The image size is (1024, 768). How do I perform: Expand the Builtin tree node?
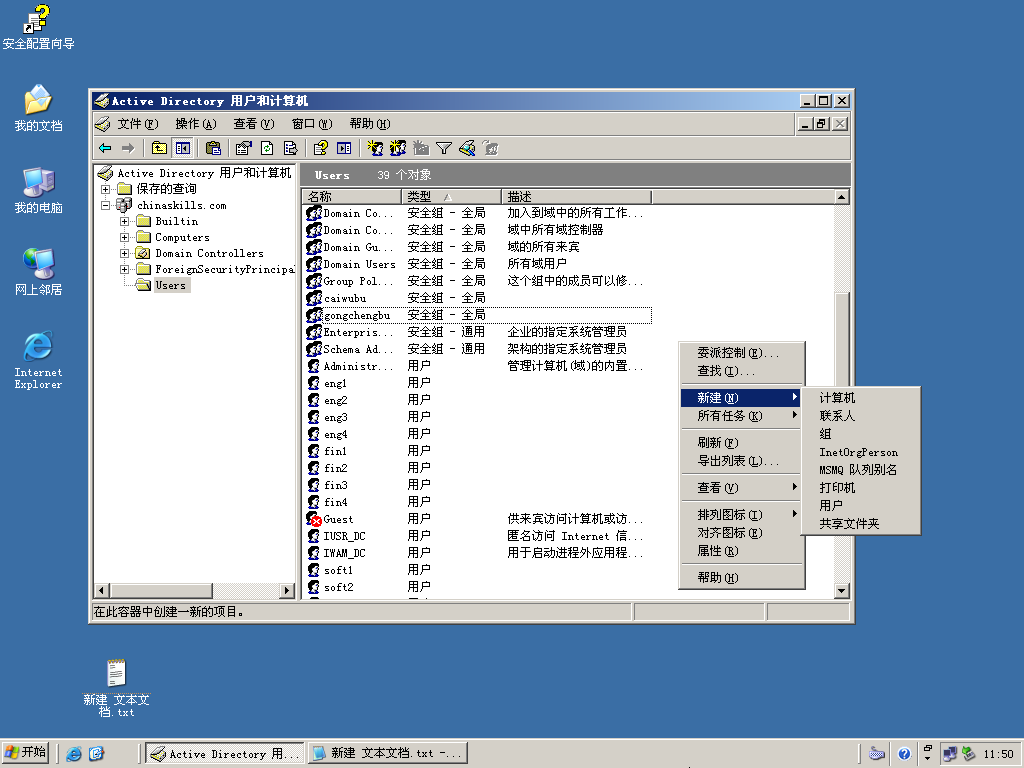tap(124, 221)
